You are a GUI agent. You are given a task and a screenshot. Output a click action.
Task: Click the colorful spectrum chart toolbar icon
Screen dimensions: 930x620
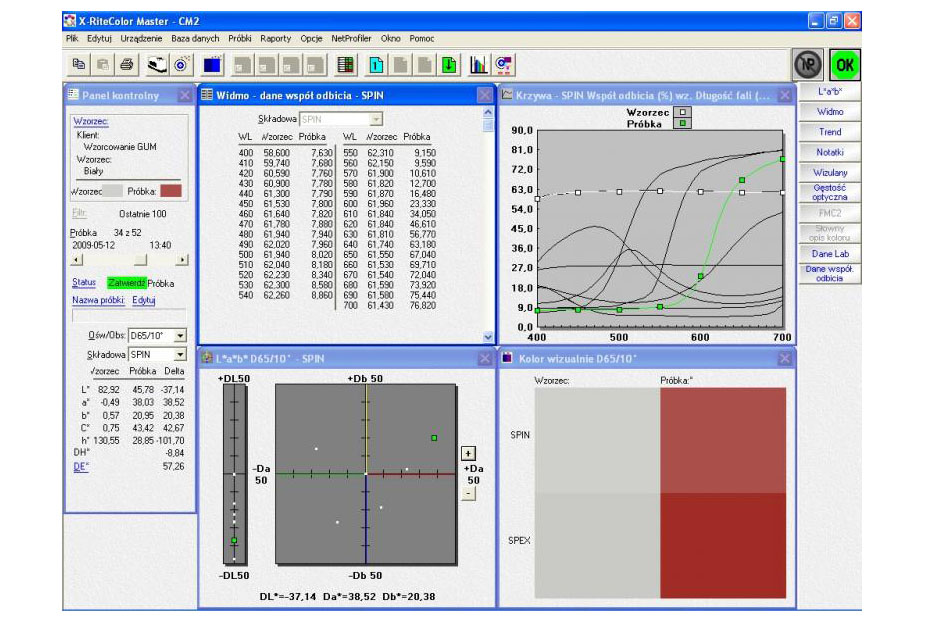click(478, 64)
